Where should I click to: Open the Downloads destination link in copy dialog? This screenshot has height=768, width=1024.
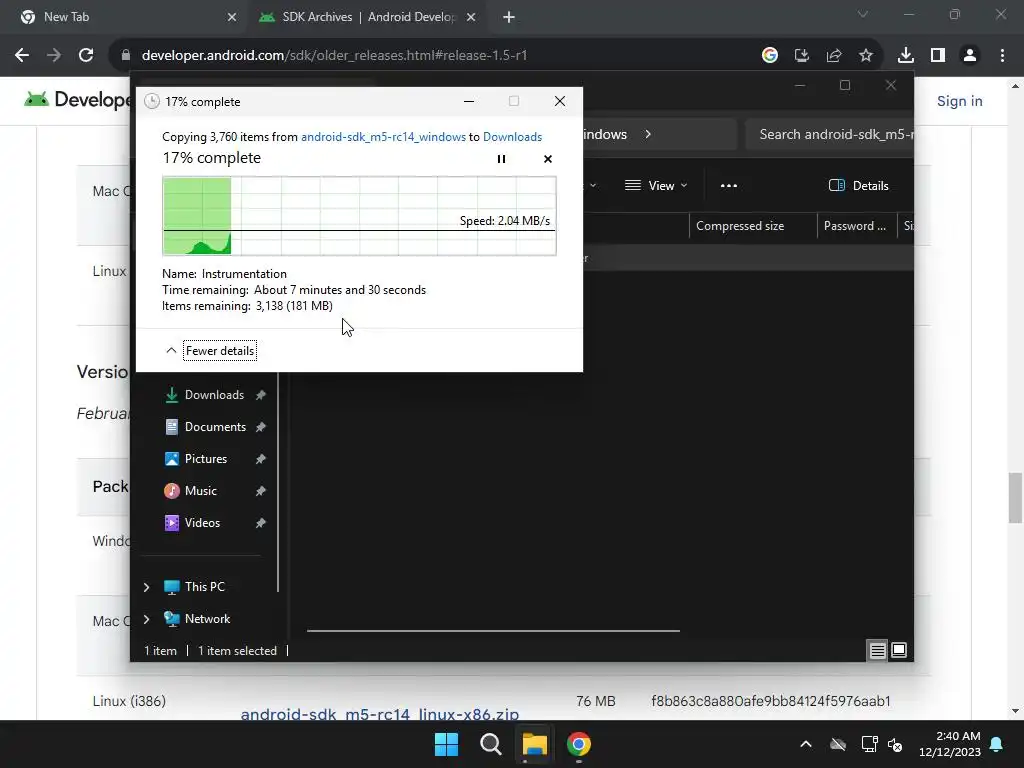(512, 136)
